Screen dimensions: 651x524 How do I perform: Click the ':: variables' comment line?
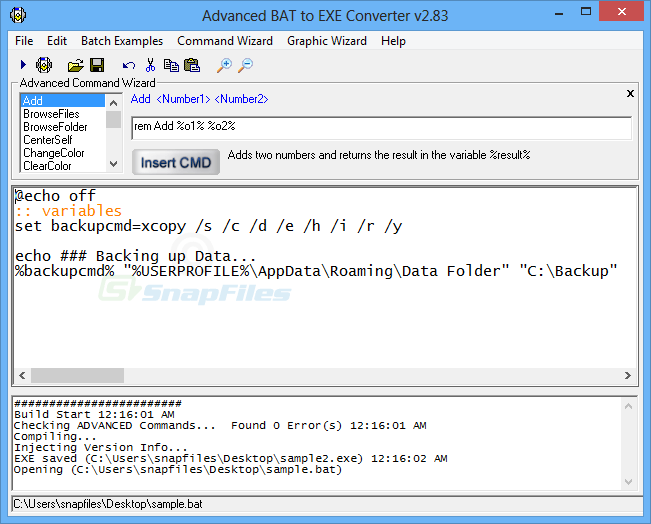68,211
